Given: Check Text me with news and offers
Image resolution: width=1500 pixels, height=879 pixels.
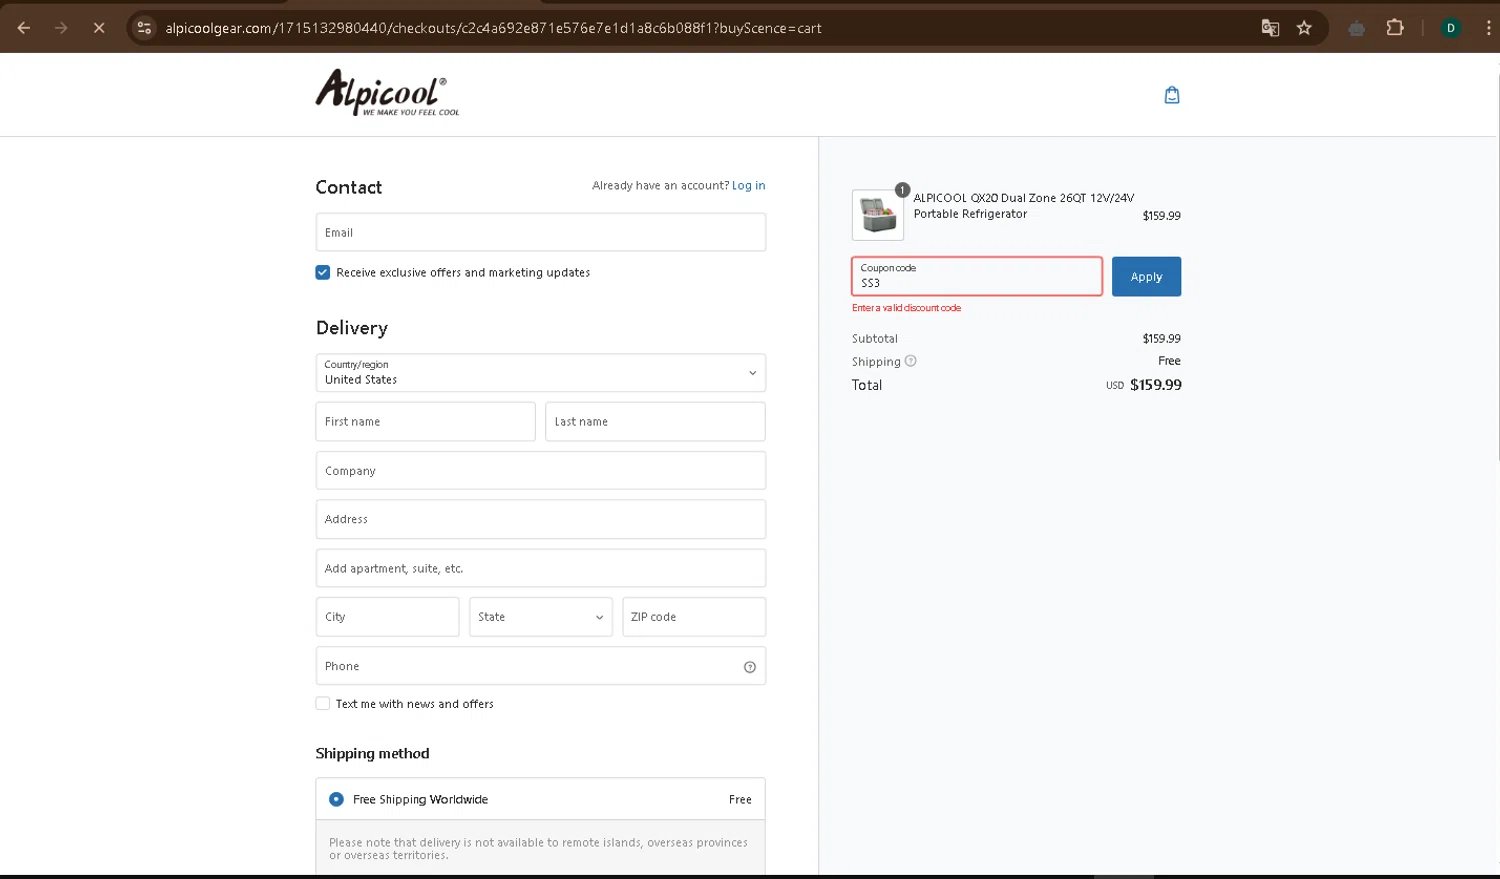Looking at the screenshot, I should 322,704.
